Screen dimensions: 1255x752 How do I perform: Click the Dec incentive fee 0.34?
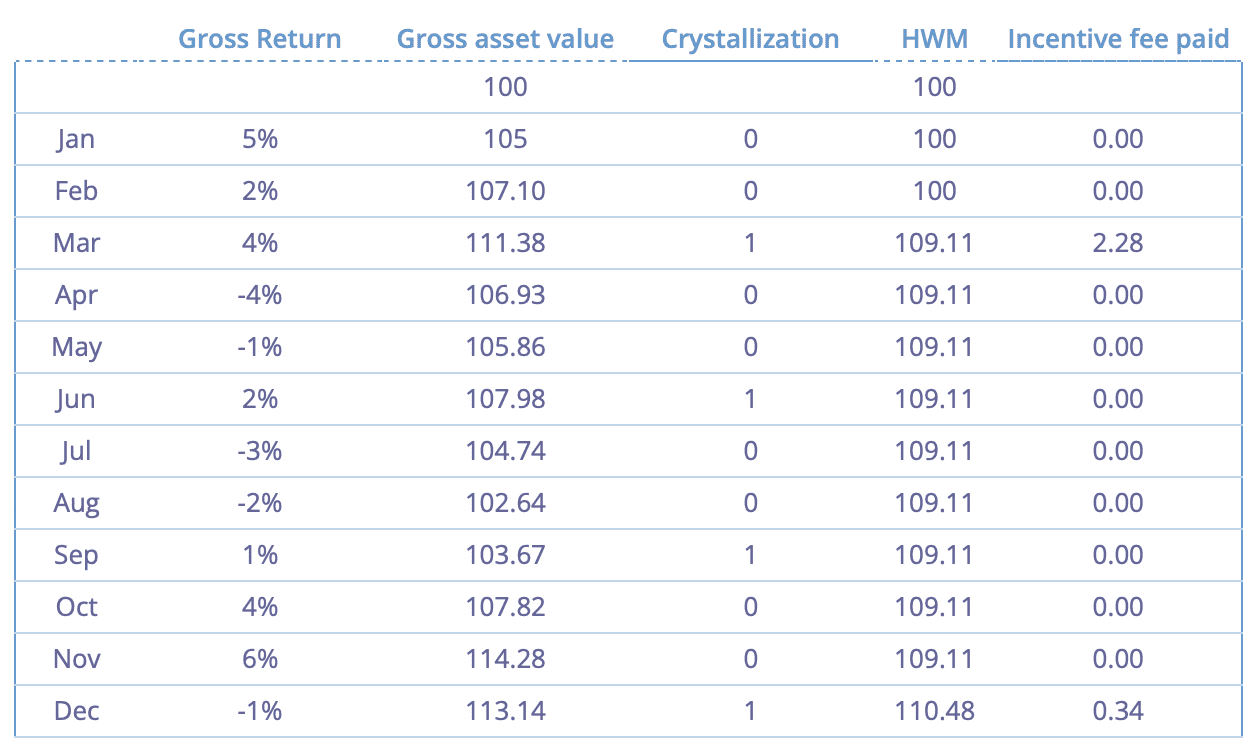coord(1118,711)
